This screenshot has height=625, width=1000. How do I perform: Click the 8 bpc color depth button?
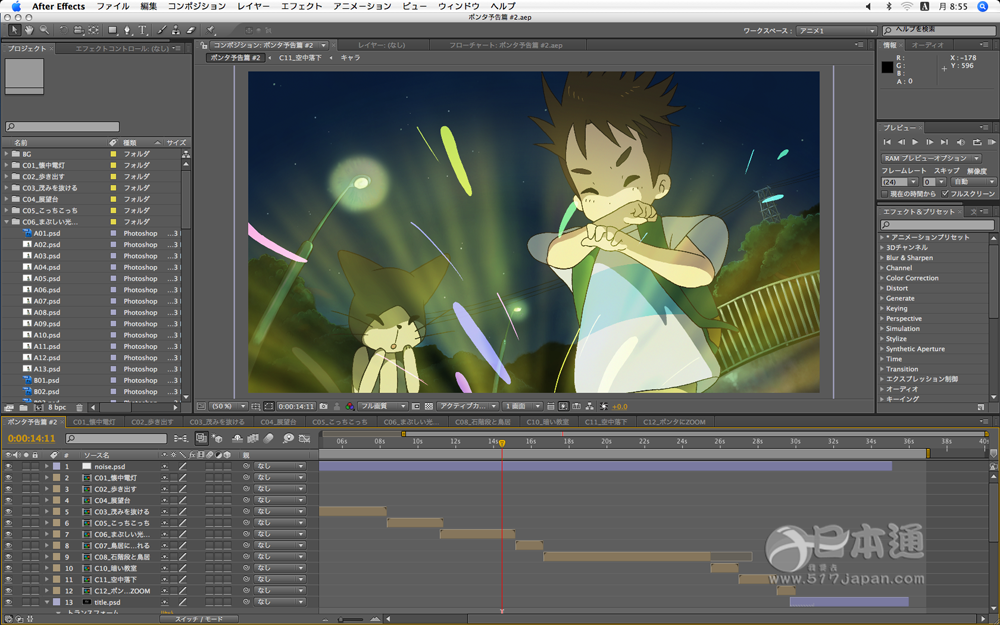57,408
